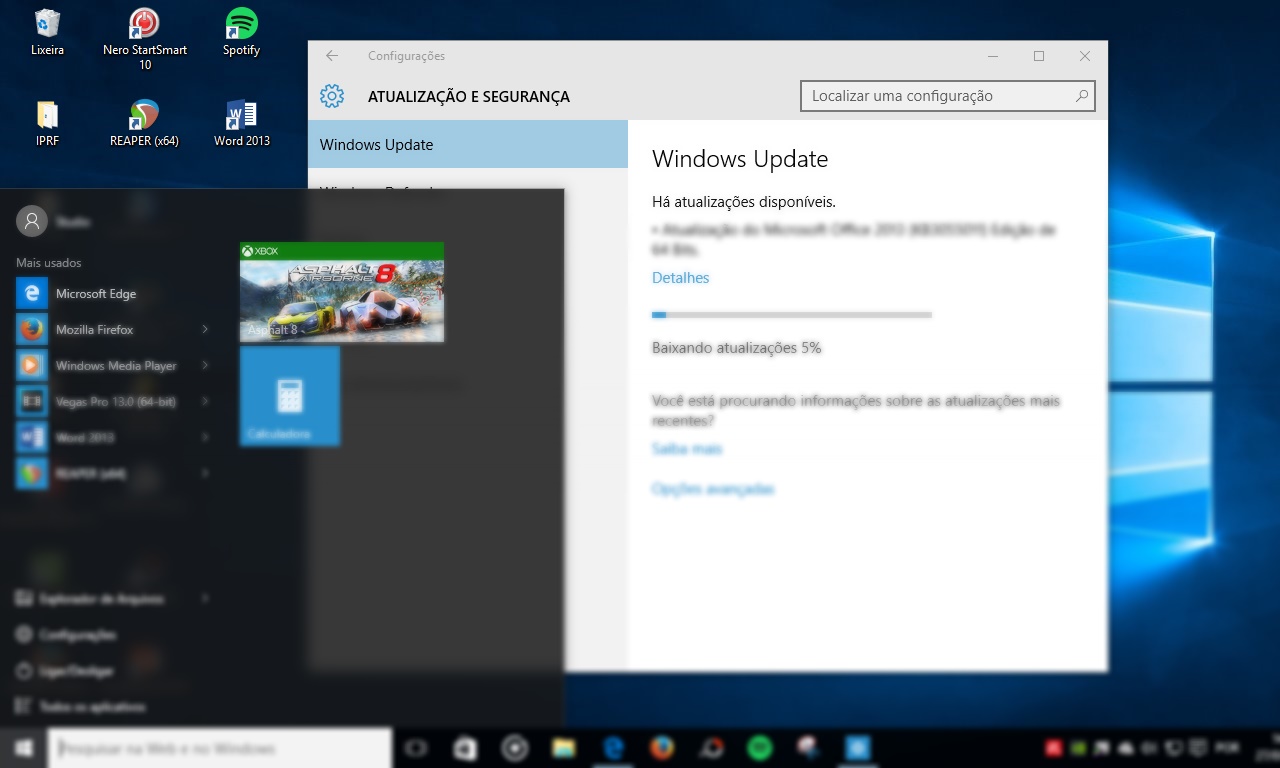Open the Calculadora tile
Image resolution: width=1280 pixels, height=768 pixels.
click(x=290, y=396)
